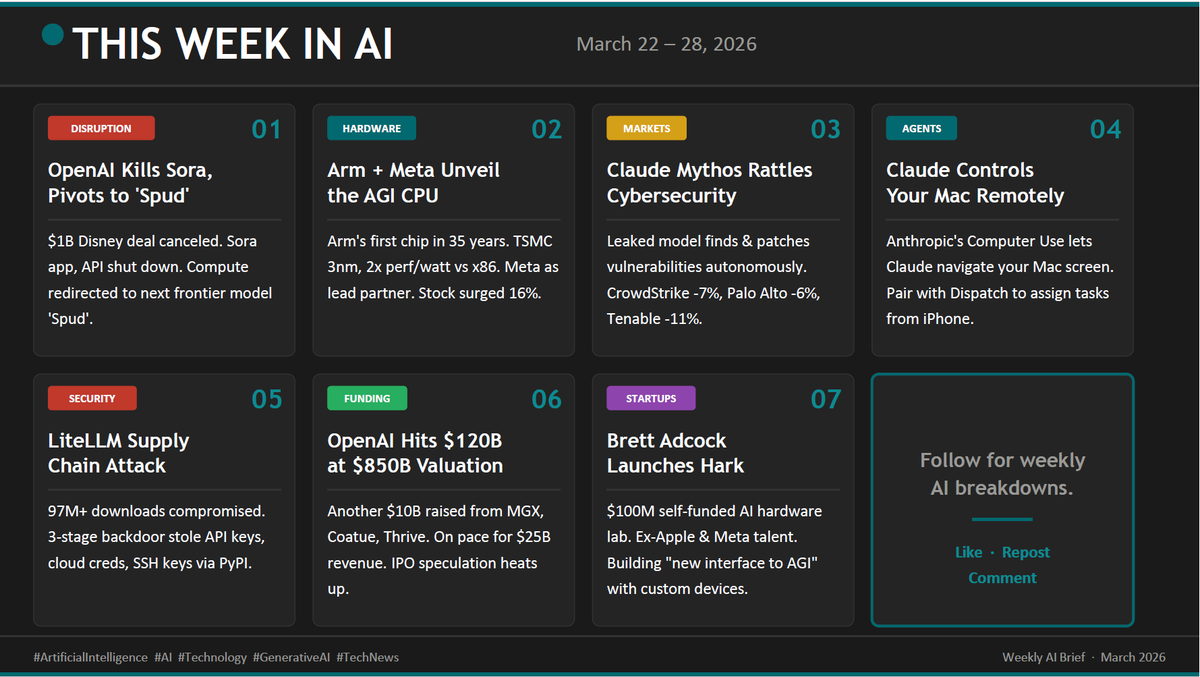Viewport: 1200px width, 677px height.
Task: Click the date March 22 – 28, 2026
Action: (x=666, y=44)
